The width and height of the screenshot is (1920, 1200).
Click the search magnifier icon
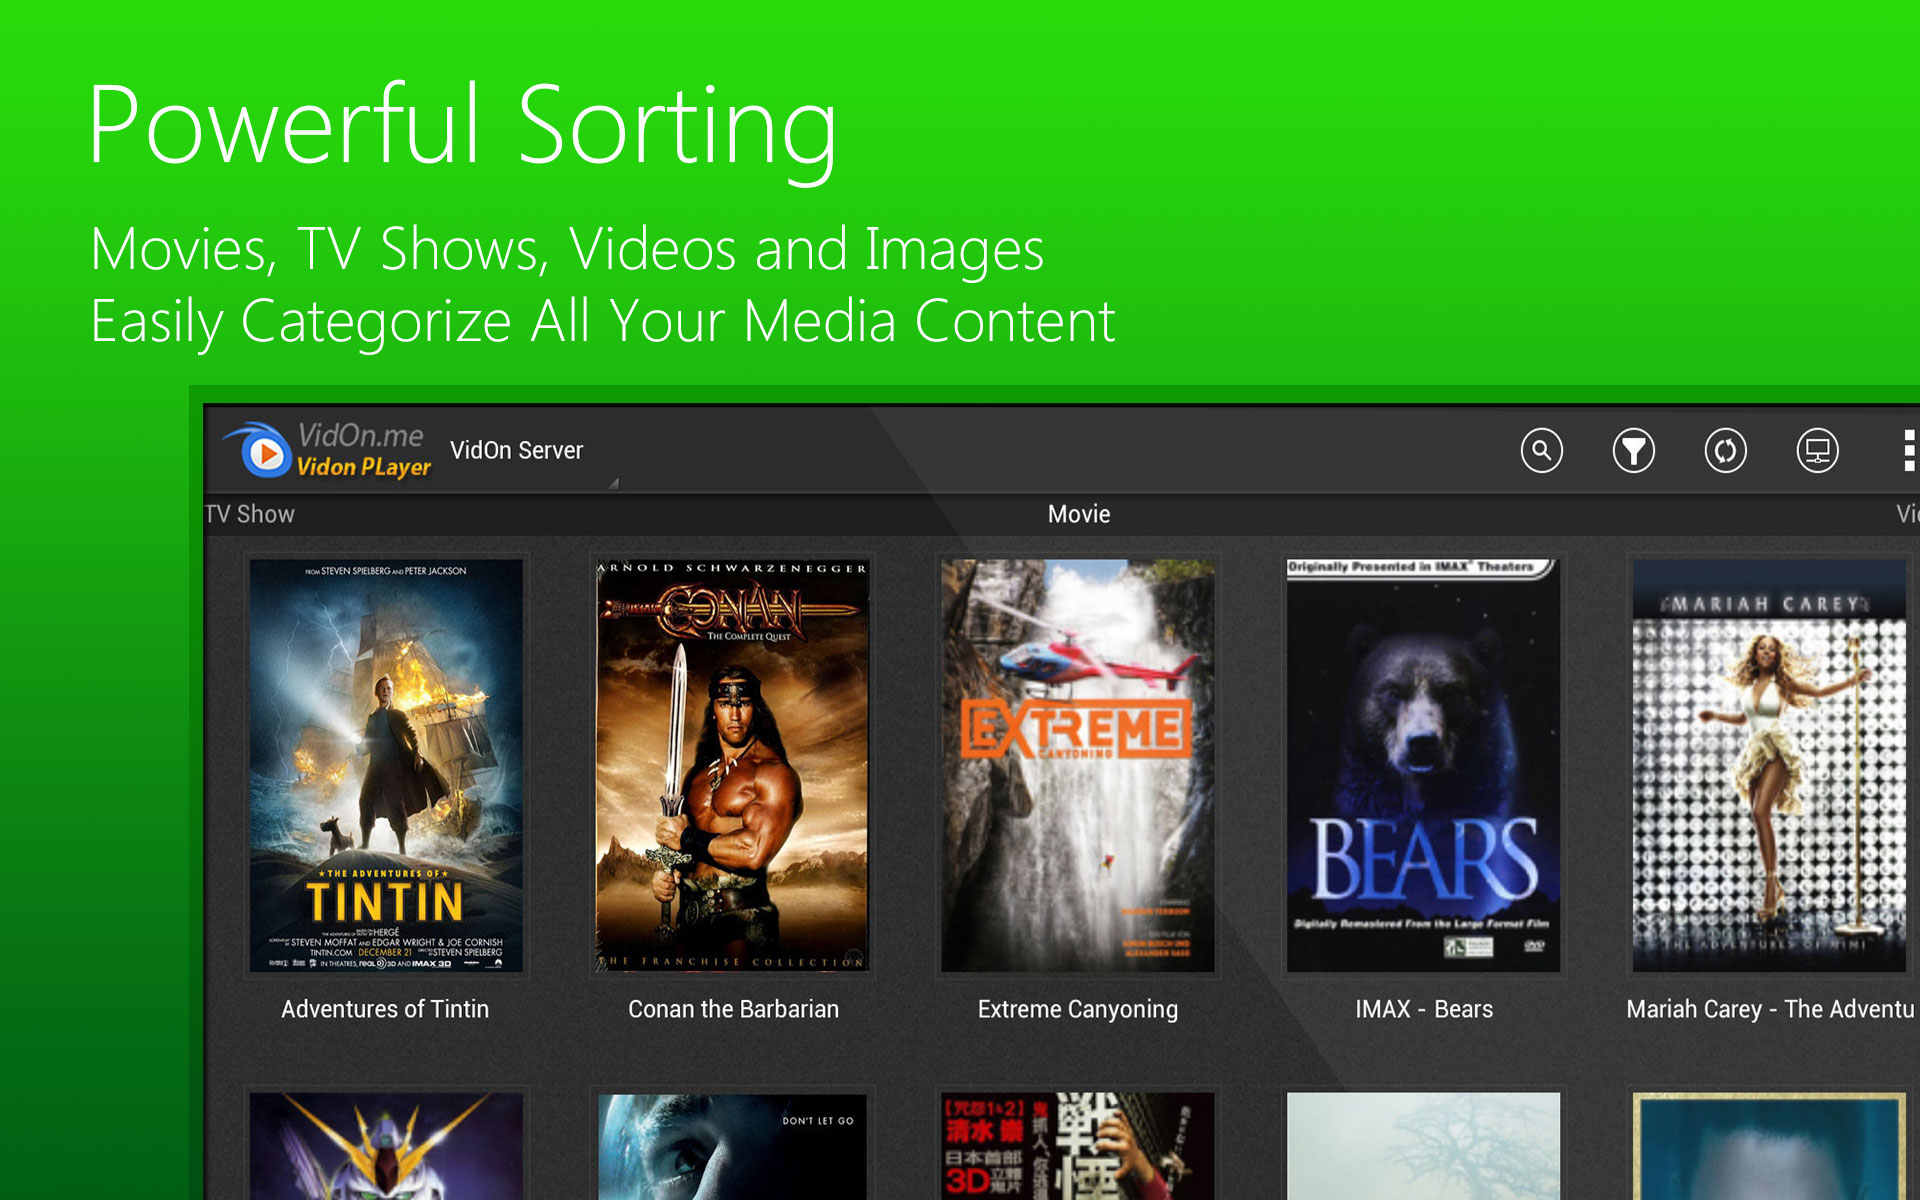pos(1541,451)
